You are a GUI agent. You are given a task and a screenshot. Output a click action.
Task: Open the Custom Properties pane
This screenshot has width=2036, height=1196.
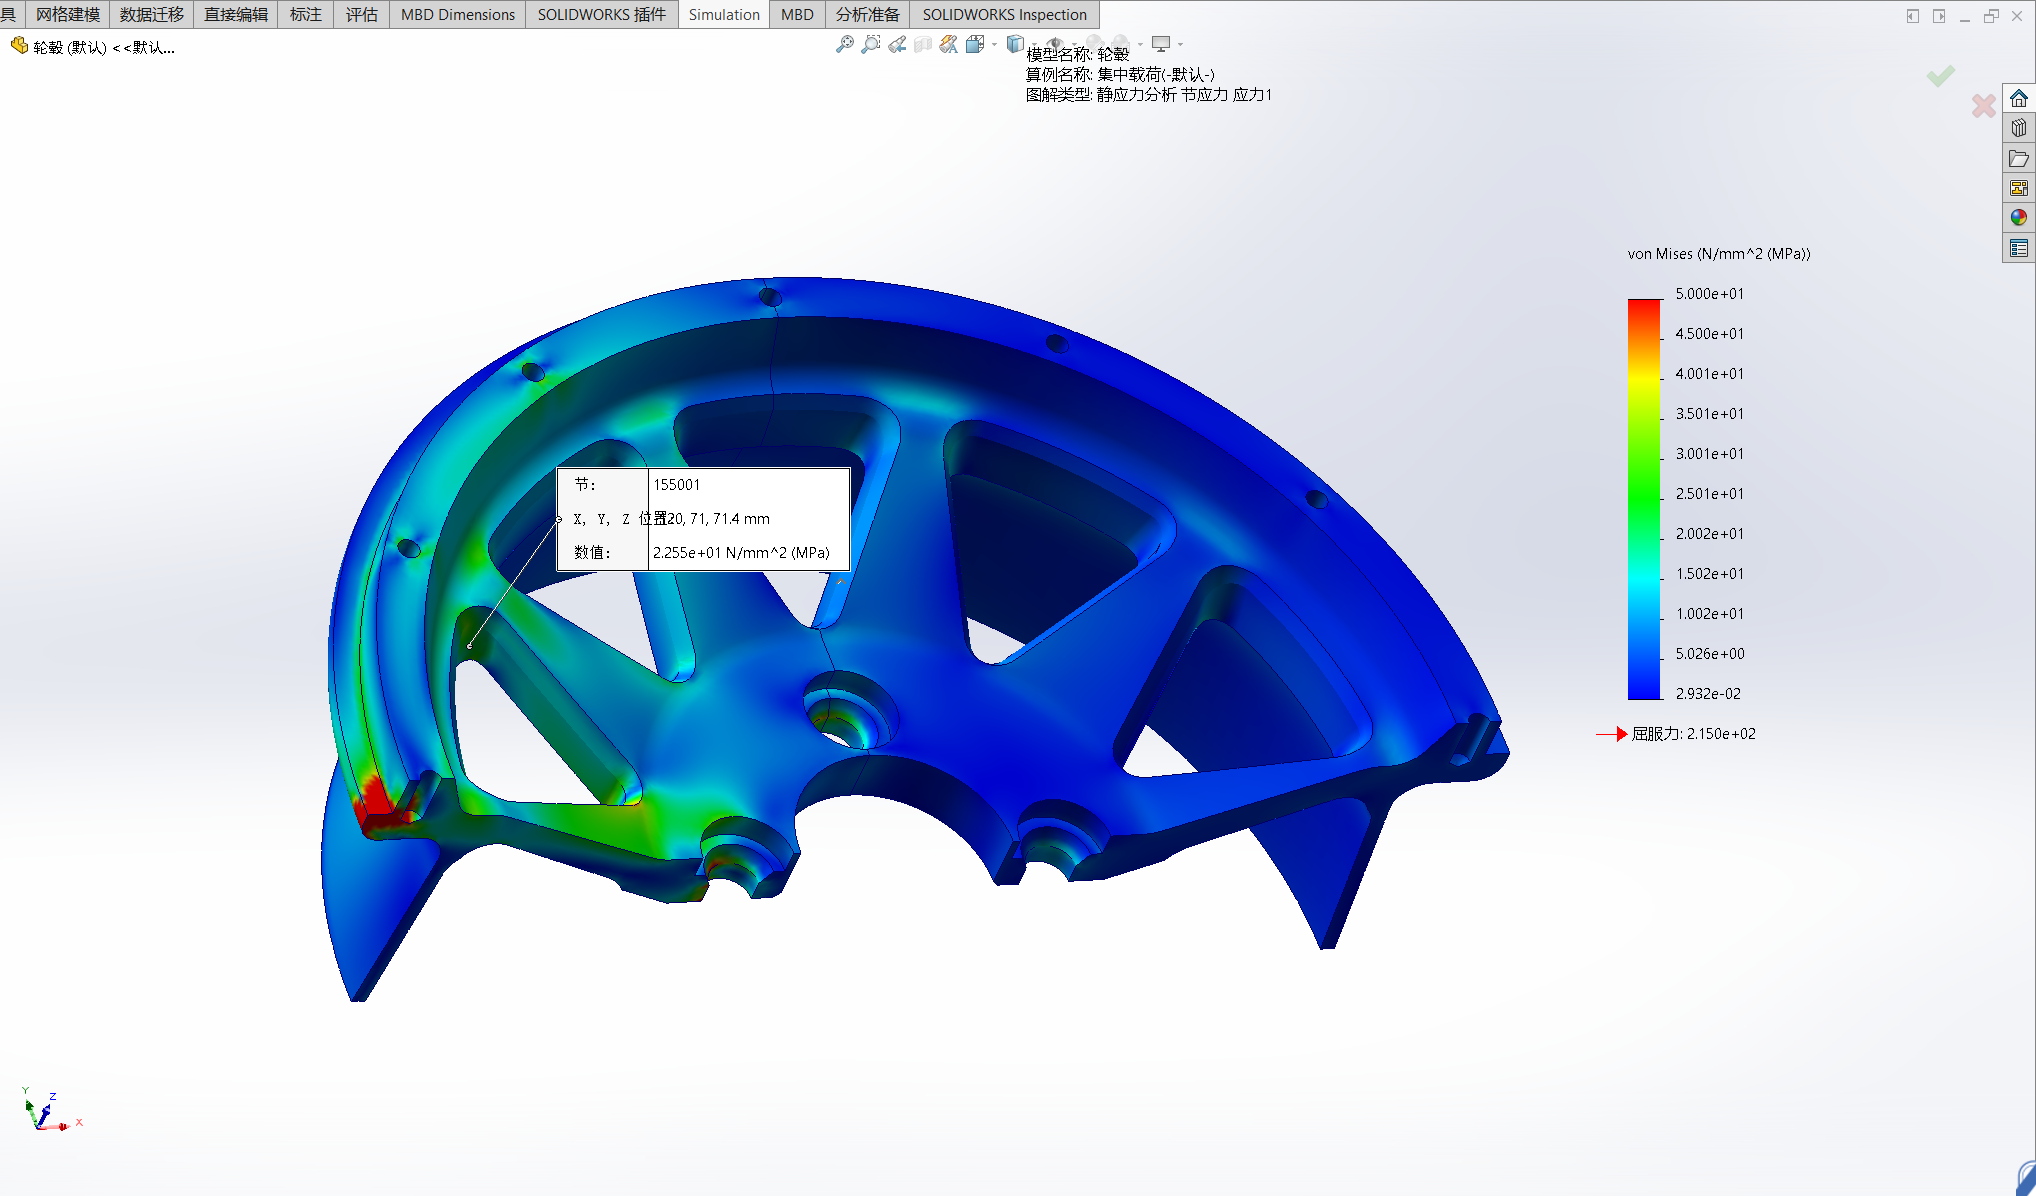pos(2019,248)
